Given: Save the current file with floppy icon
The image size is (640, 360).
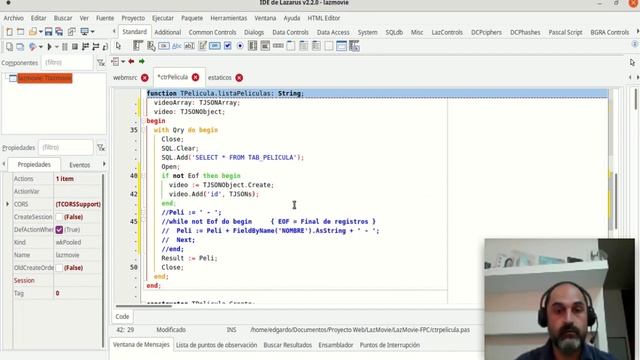Looking at the screenshot, I should click(x=48, y=32).
